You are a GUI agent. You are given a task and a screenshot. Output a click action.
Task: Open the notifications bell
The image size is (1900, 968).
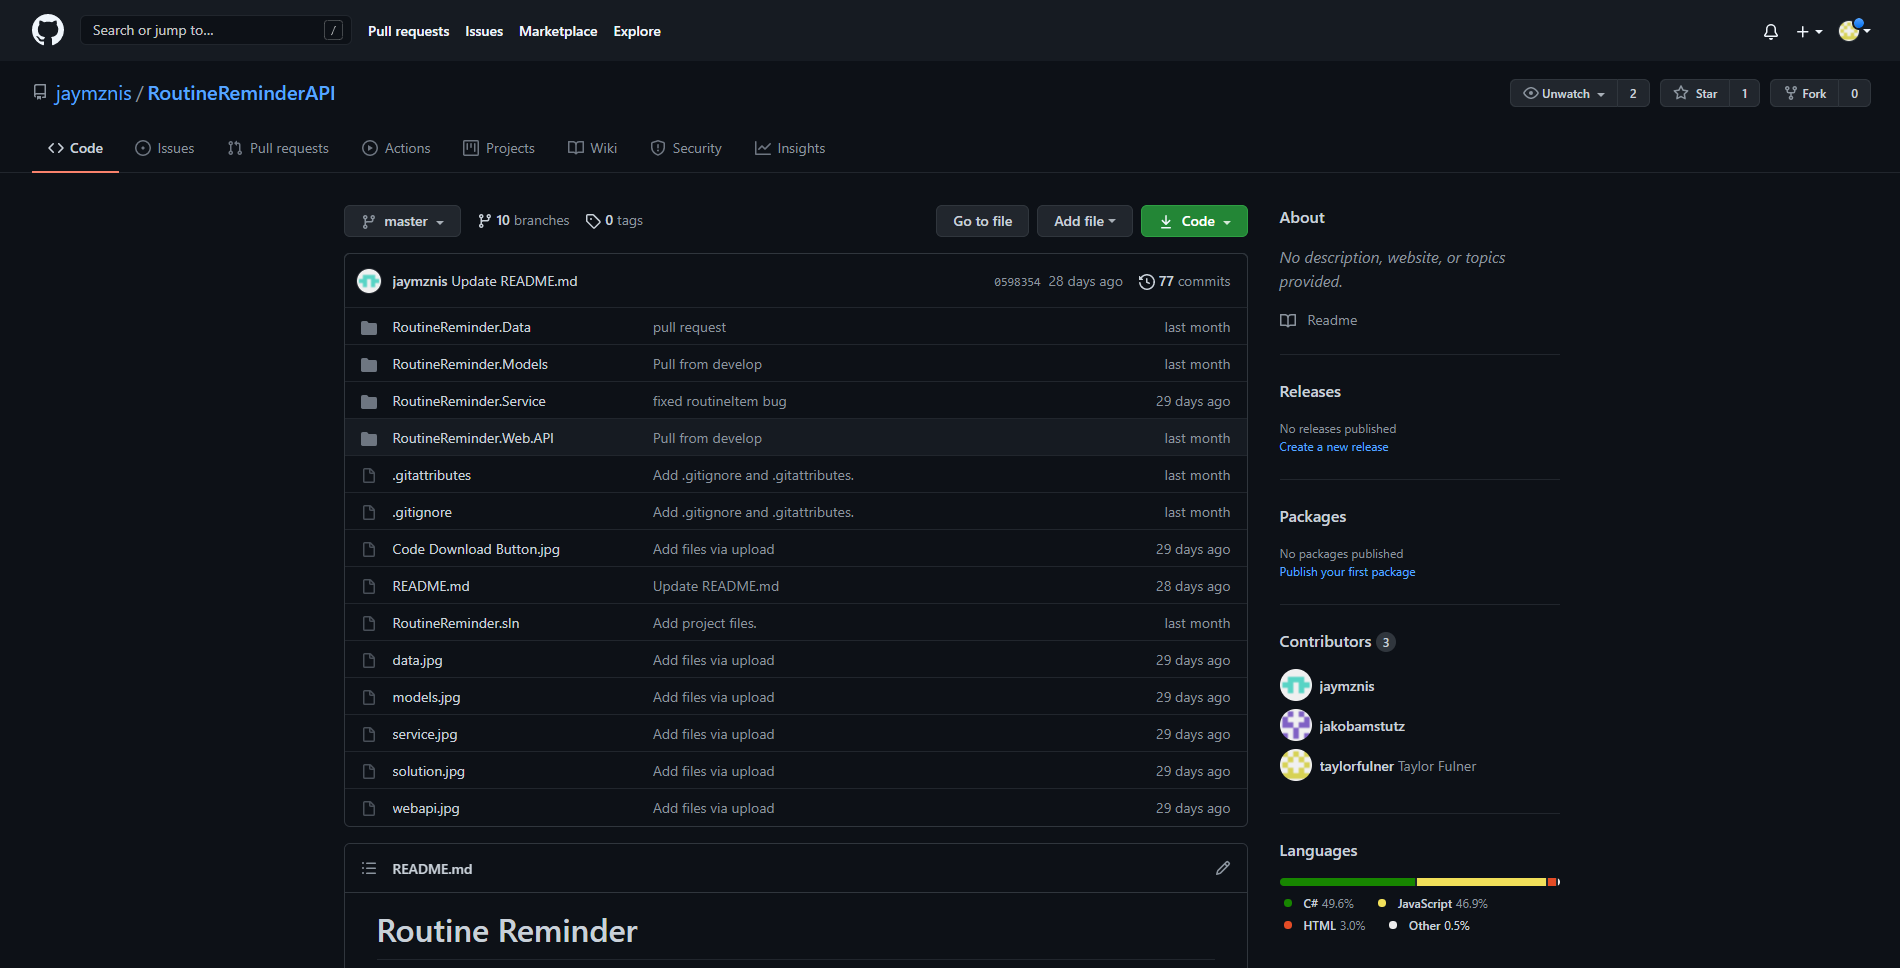1771,31
